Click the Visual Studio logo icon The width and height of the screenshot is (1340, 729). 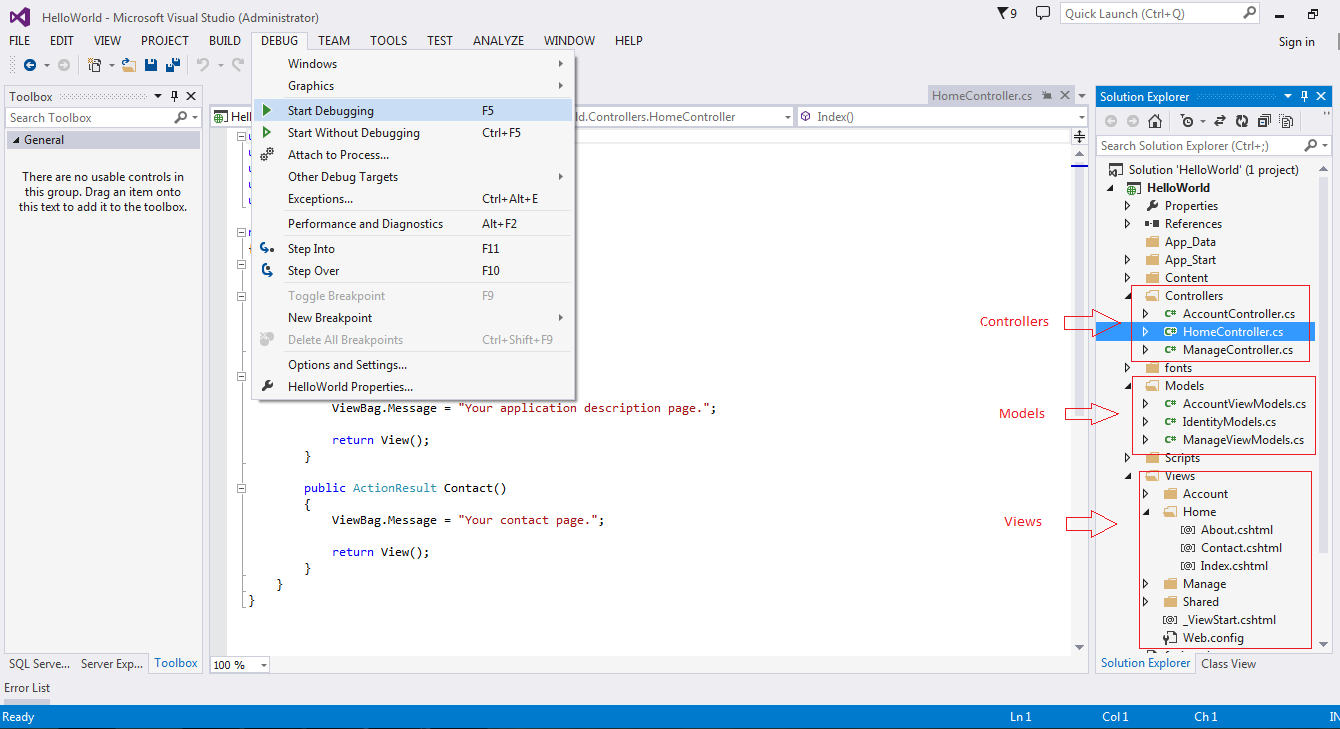(x=20, y=17)
